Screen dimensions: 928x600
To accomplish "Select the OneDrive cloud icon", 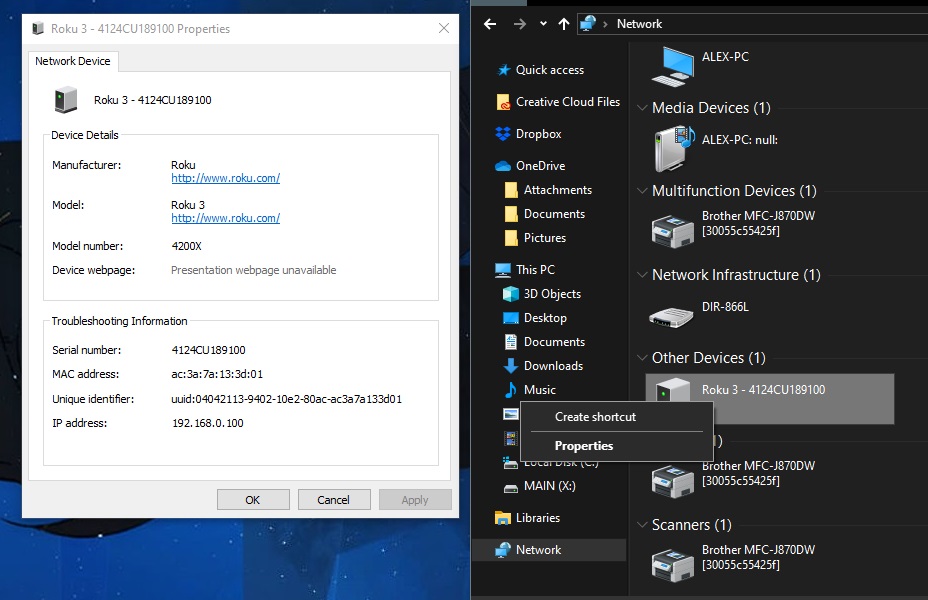I will (x=503, y=166).
